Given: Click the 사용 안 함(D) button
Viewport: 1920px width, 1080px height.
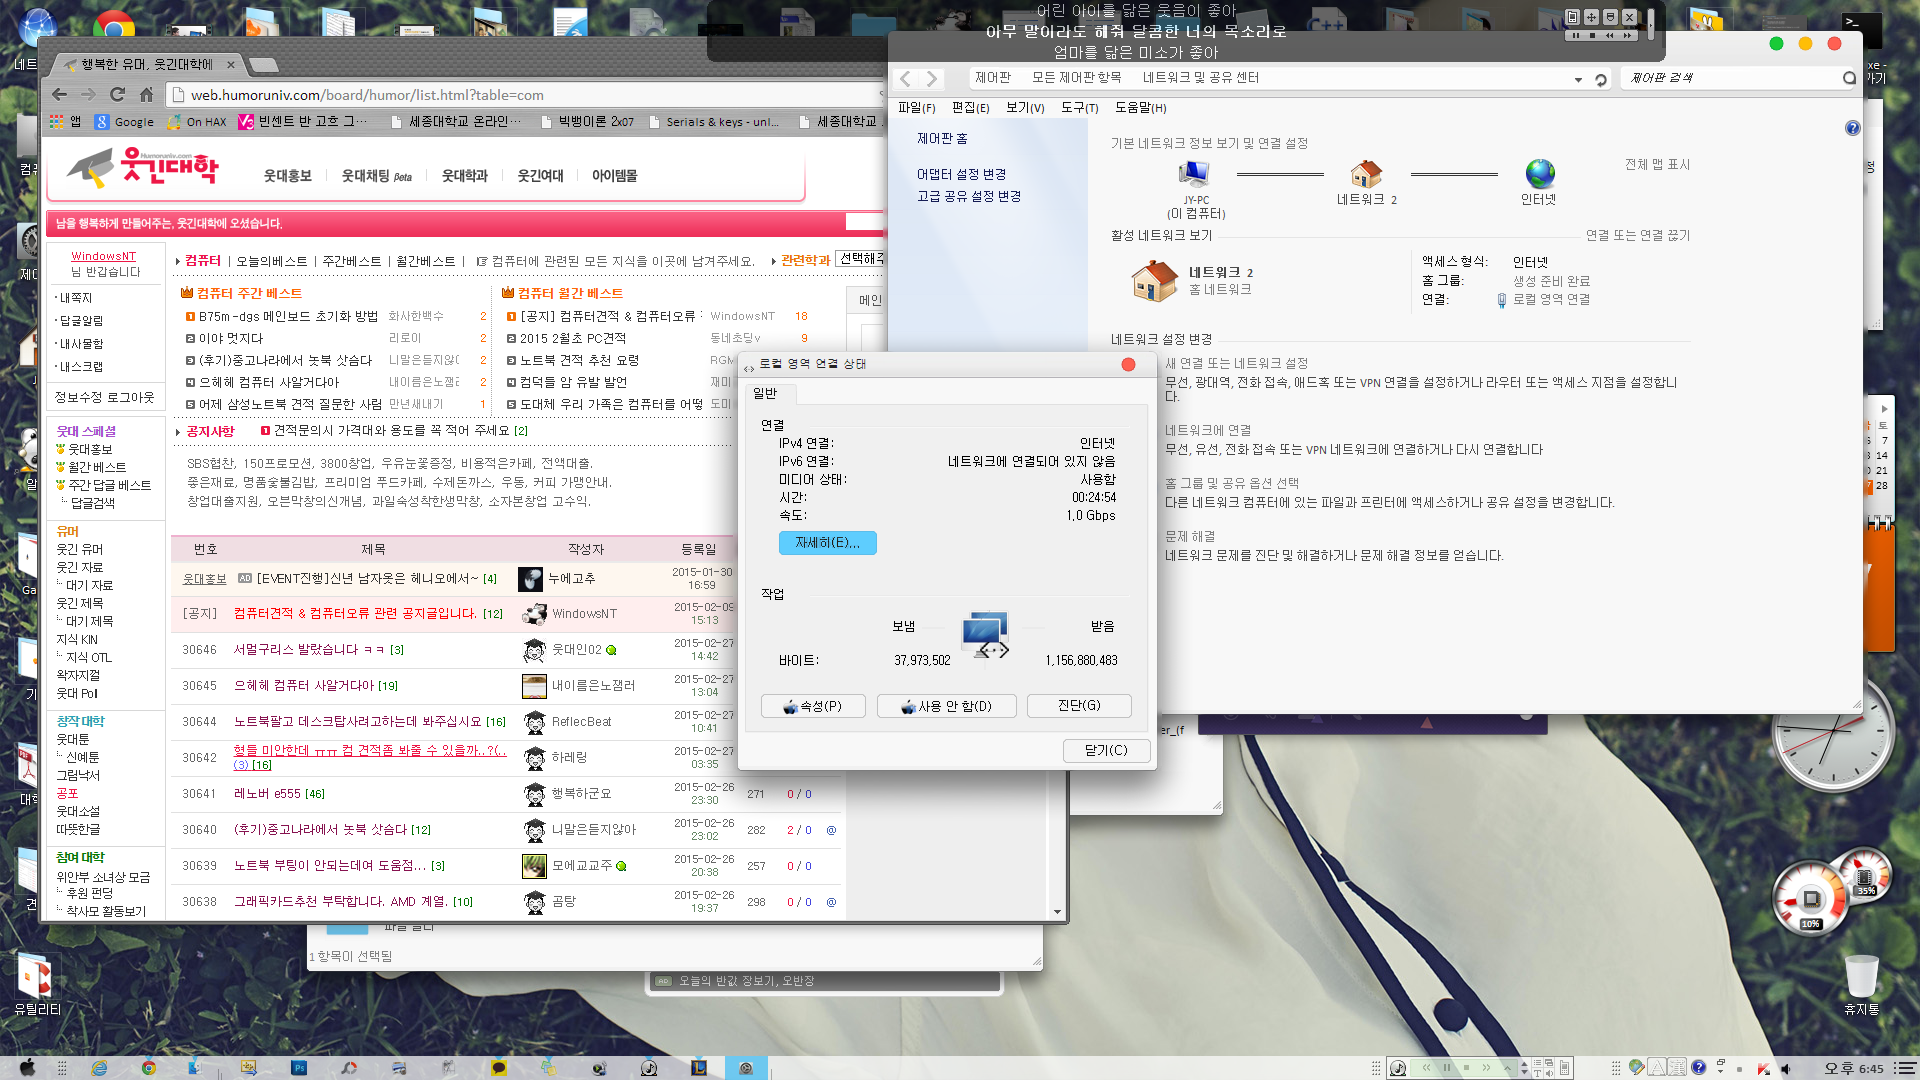Looking at the screenshot, I should click(946, 706).
